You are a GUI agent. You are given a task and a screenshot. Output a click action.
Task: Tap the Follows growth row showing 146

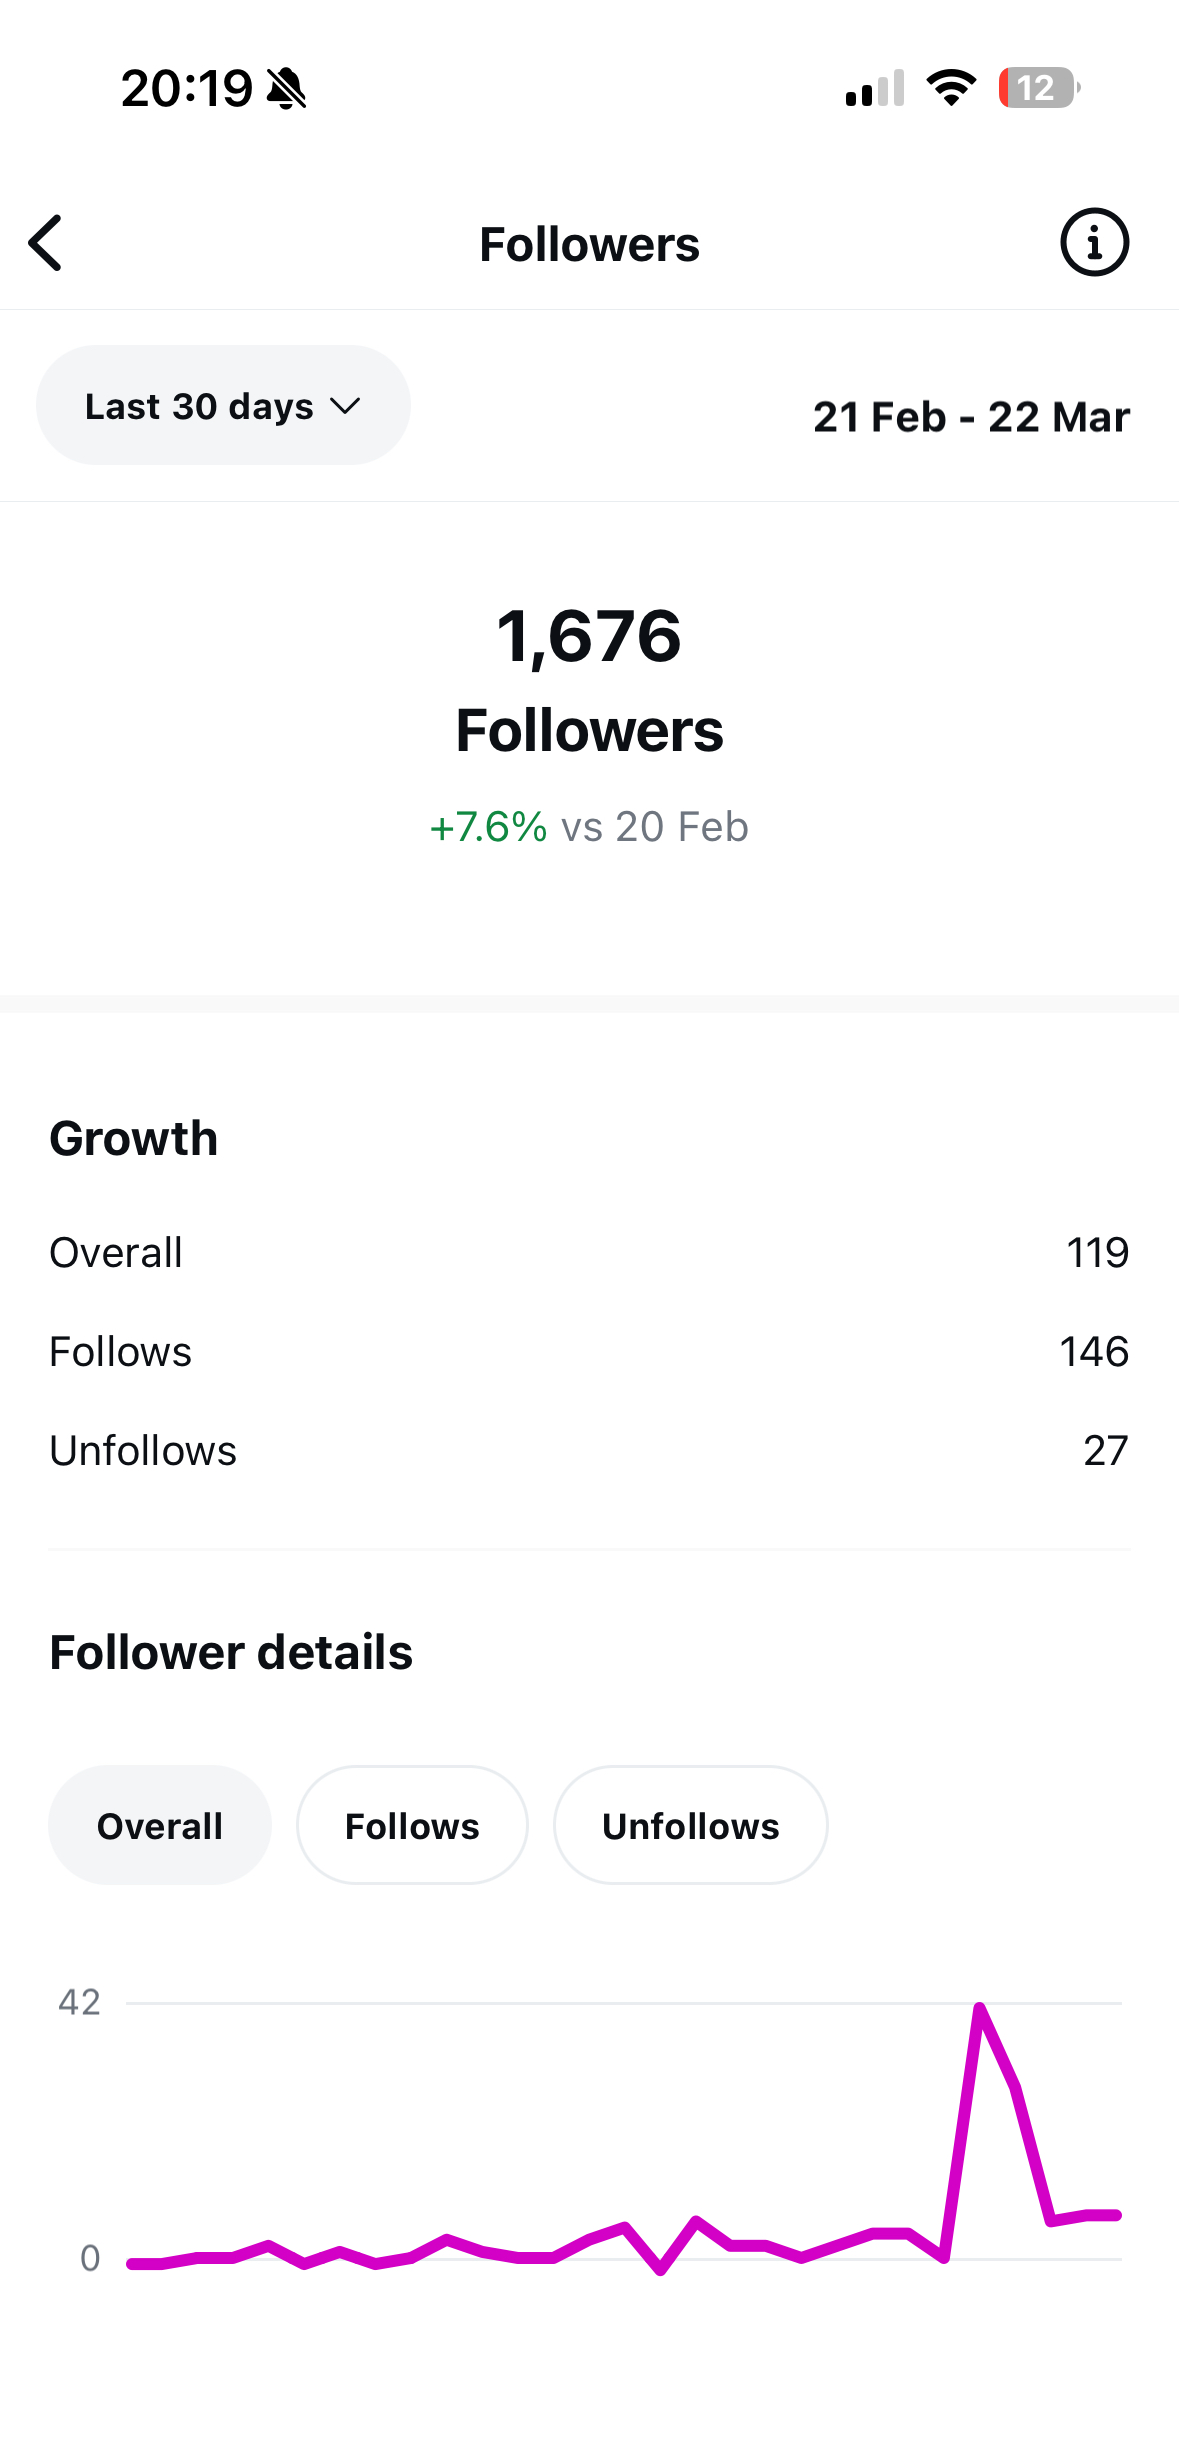(589, 1352)
